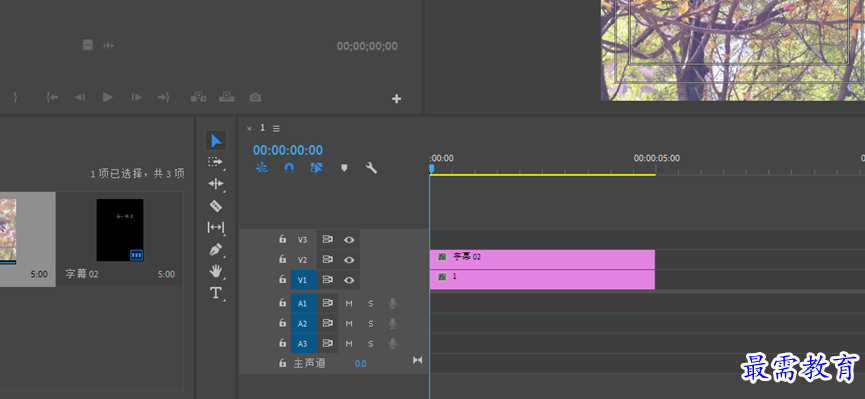This screenshot has width=865, height=399.
Task: Target the V2 video track
Action: 302,260
